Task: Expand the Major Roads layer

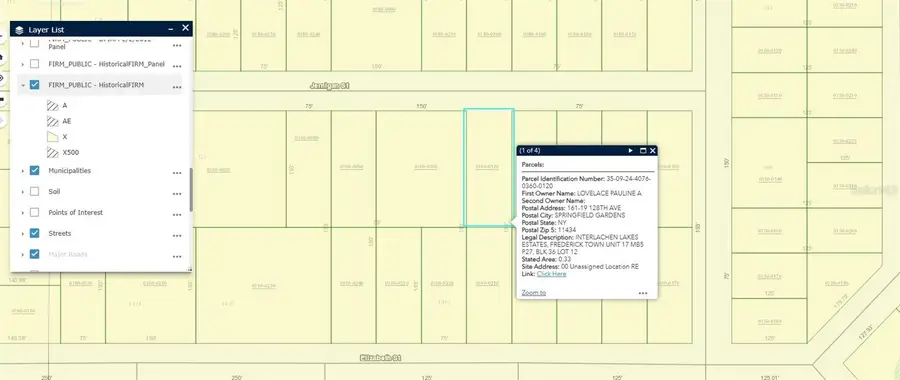Action: coord(23,254)
